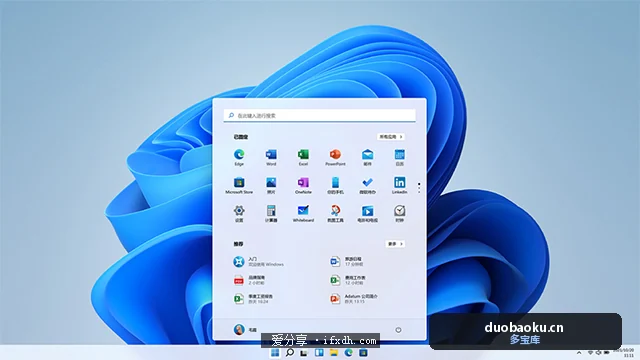The image size is (640, 360).
Task: Open Excel workbook from 12 minutes ago
Action: tap(348, 280)
